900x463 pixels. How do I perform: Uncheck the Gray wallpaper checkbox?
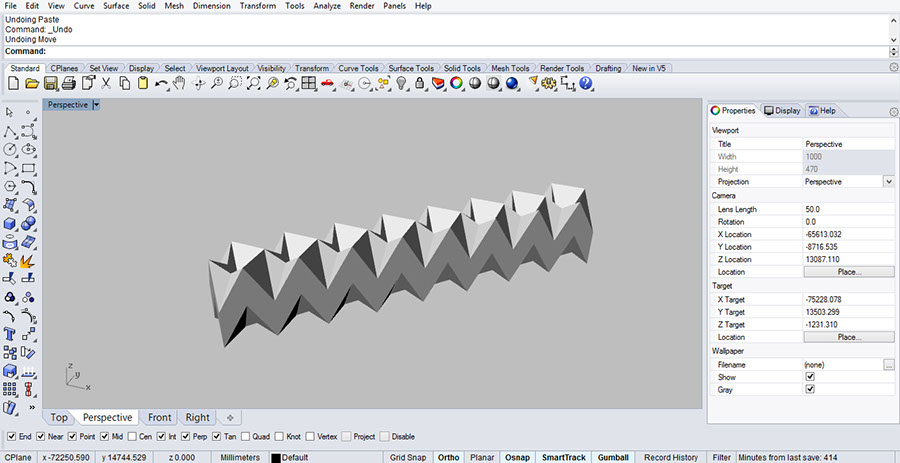[x=809, y=390]
